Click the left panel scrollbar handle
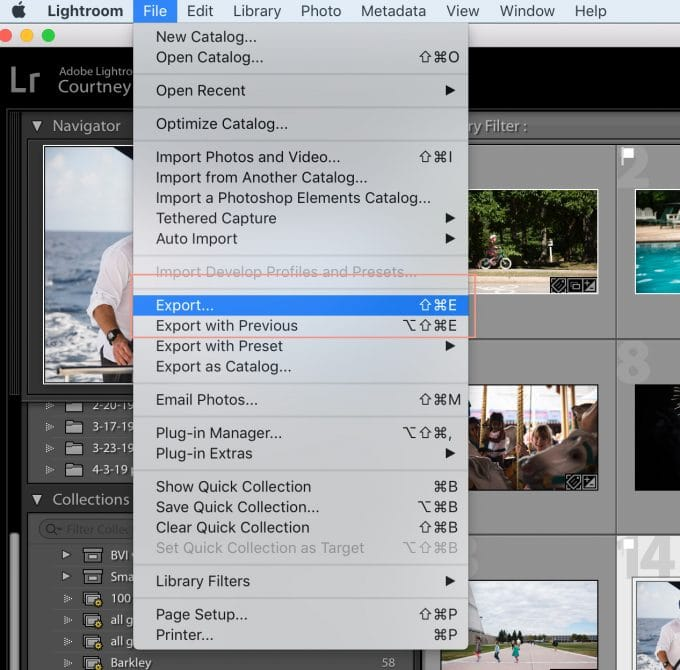This screenshot has height=670, width=680. (14, 602)
